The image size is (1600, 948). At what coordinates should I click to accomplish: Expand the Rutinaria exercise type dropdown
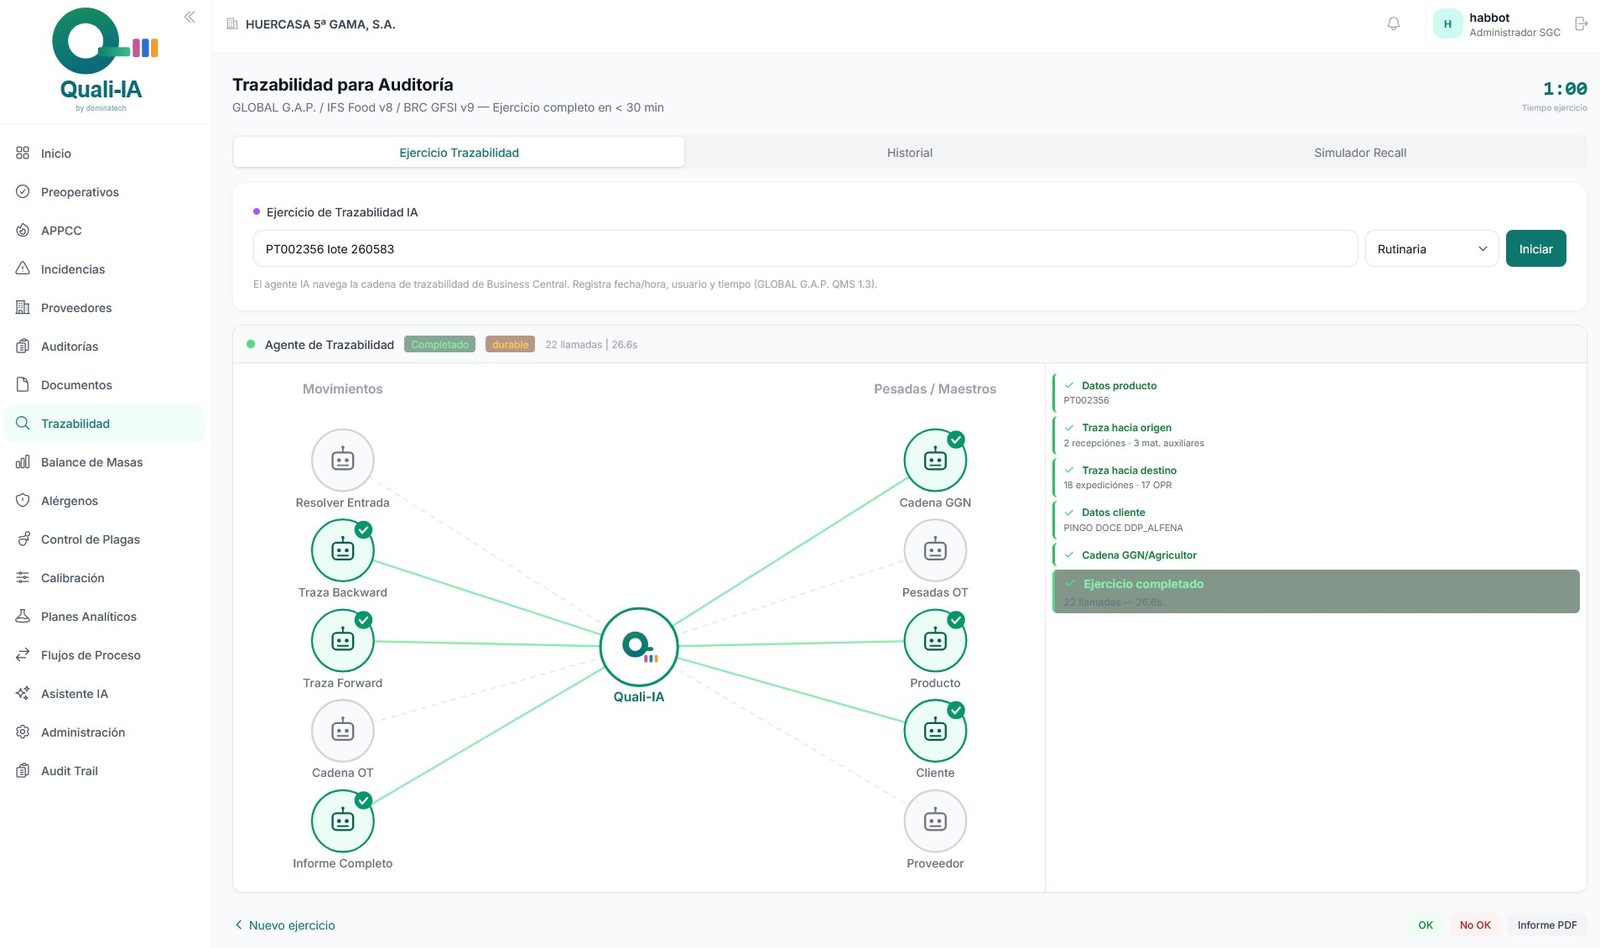[1431, 249]
